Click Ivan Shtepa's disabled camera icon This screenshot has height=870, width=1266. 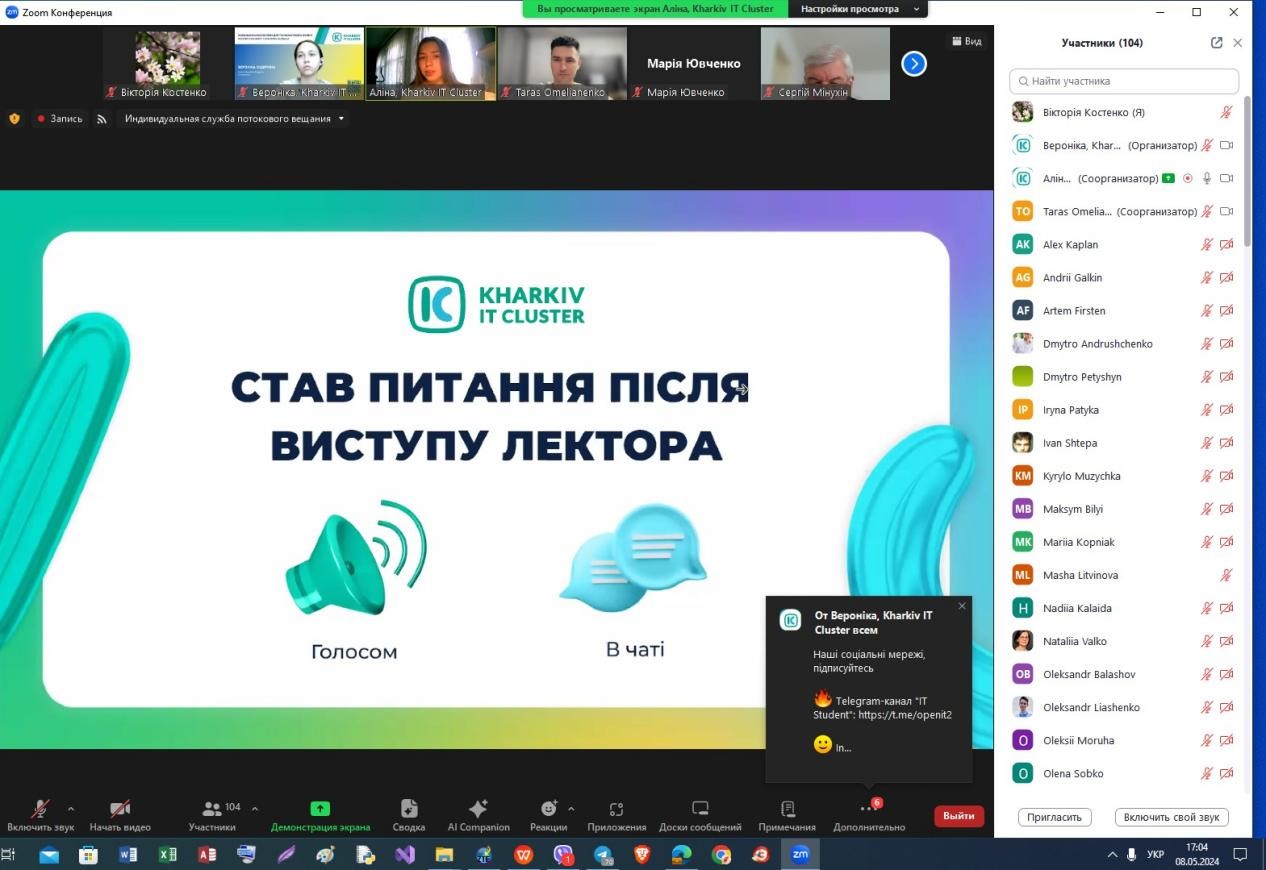click(1226, 443)
